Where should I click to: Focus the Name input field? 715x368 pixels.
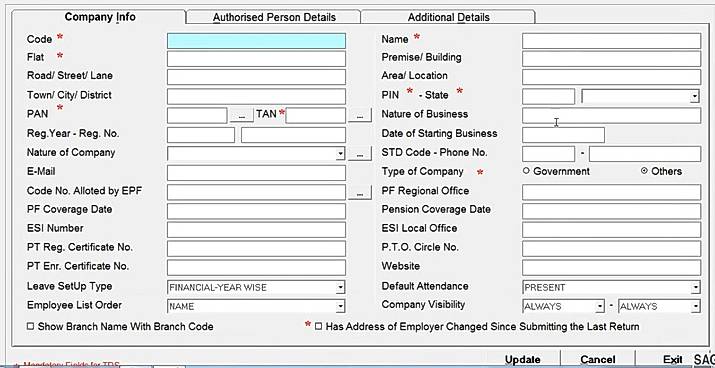611,41
